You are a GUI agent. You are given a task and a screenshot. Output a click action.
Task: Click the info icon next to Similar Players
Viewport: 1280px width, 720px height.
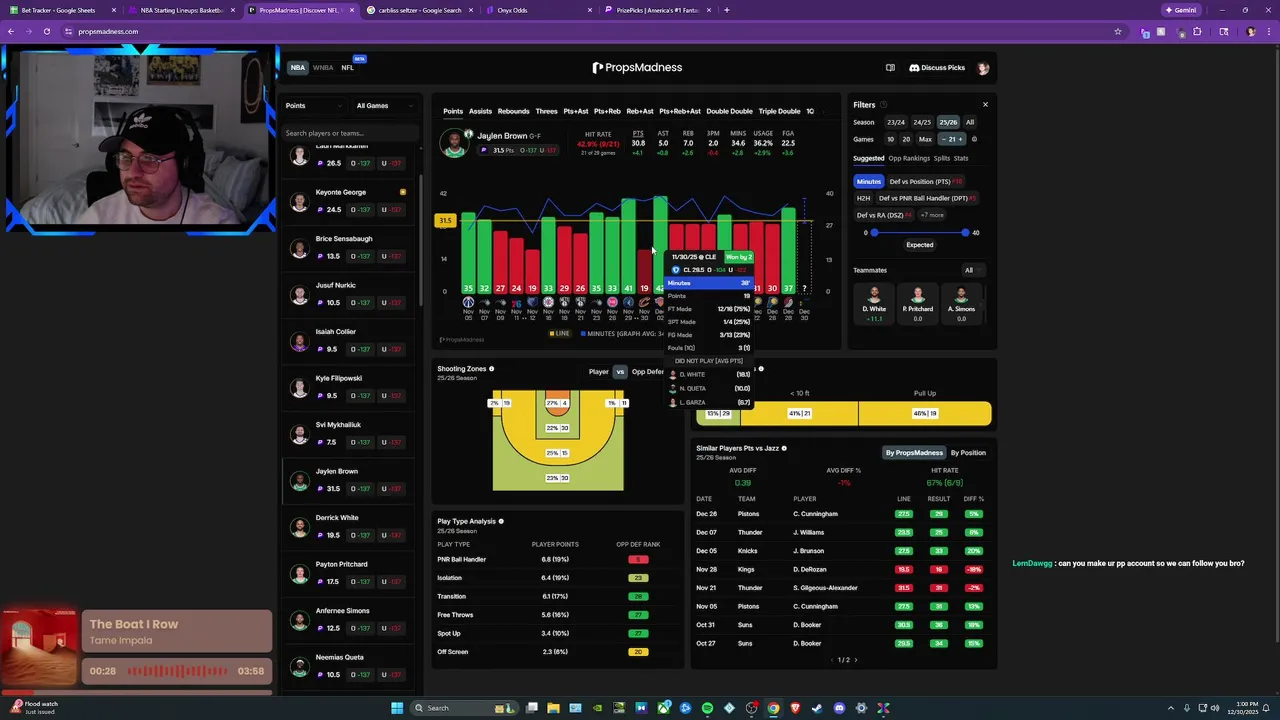click(x=784, y=448)
